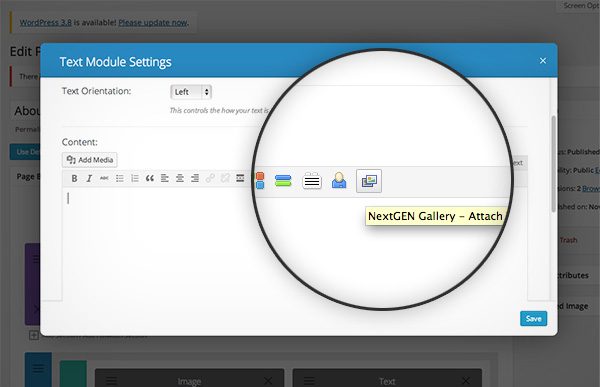Screen dimensions: 600x387
Task: Click Add Media button
Action: point(90,160)
